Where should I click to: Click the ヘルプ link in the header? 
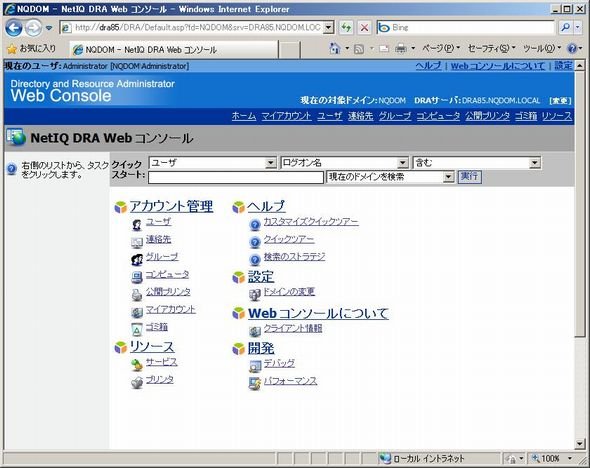click(x=429, y=66)
